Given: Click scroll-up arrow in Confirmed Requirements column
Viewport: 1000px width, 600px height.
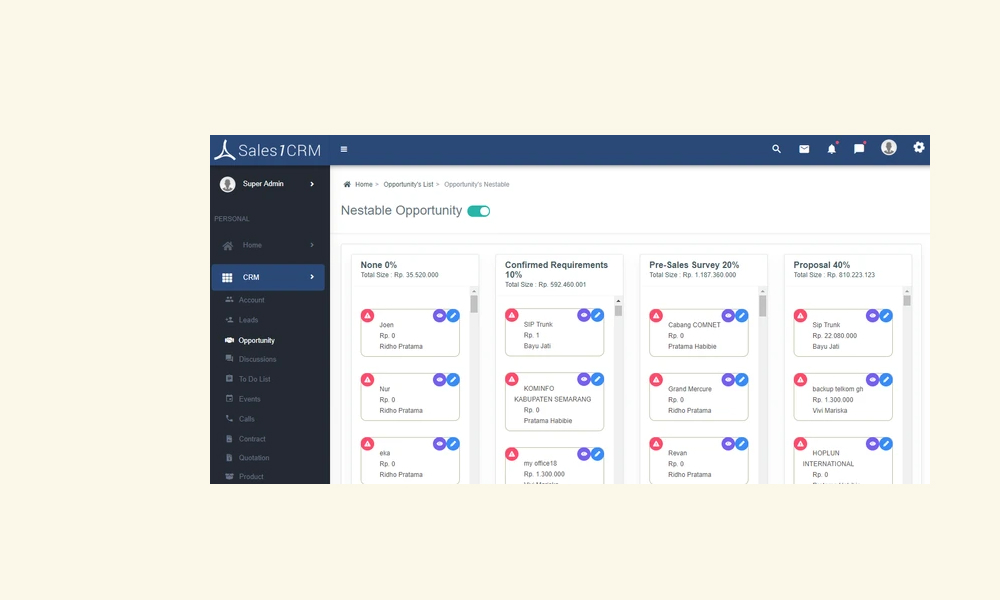Looking at the screenshot, I should click(x=618, y=301).
